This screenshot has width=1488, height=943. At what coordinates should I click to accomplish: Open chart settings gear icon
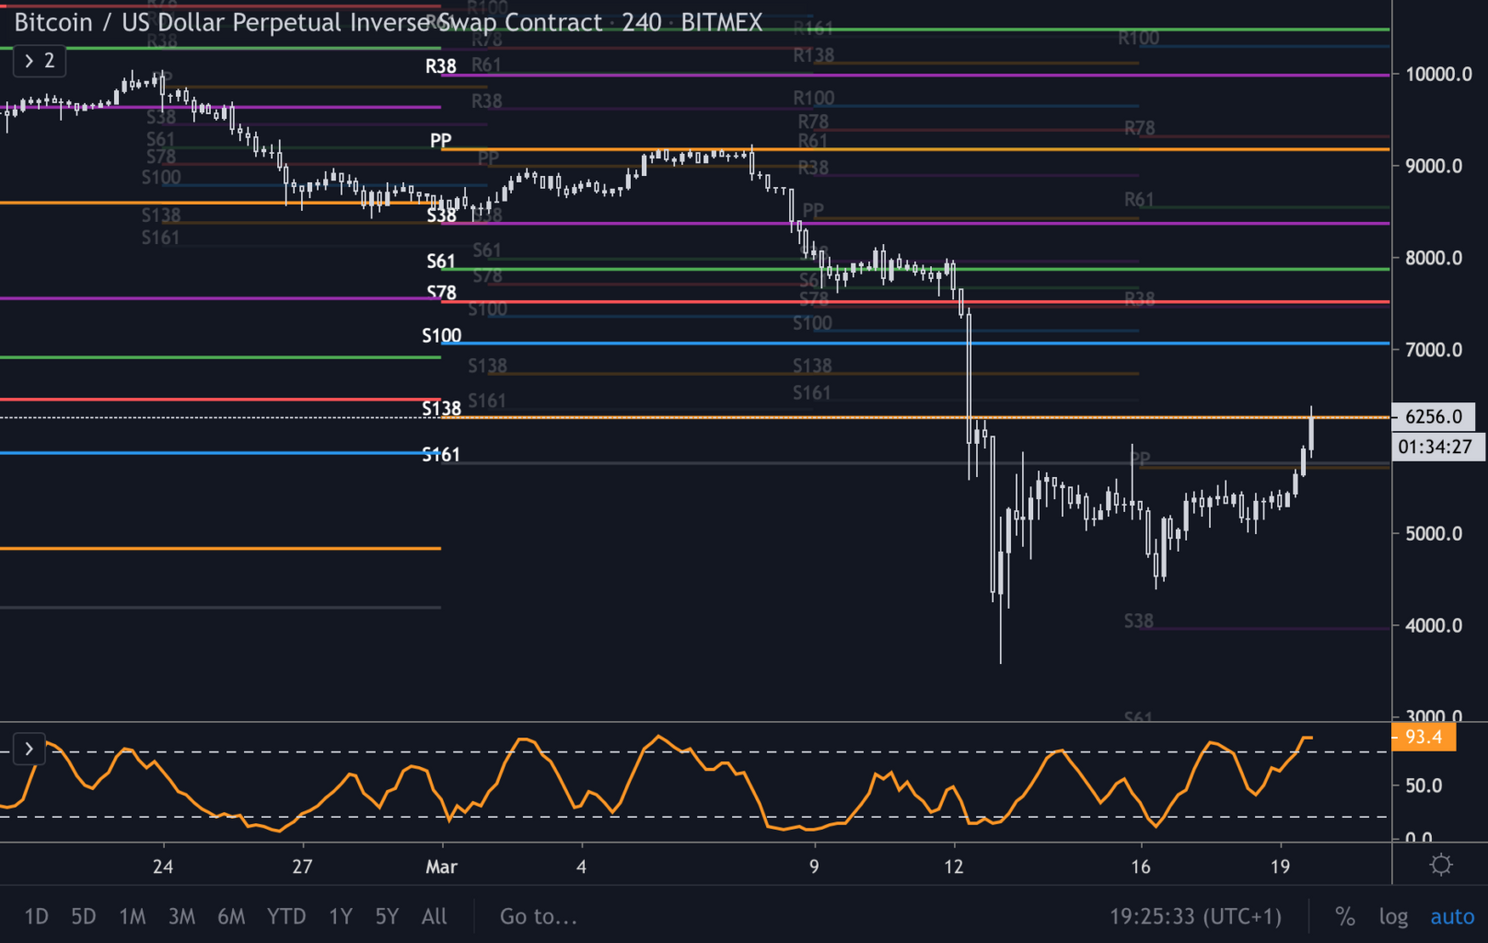coord(1440,865)
